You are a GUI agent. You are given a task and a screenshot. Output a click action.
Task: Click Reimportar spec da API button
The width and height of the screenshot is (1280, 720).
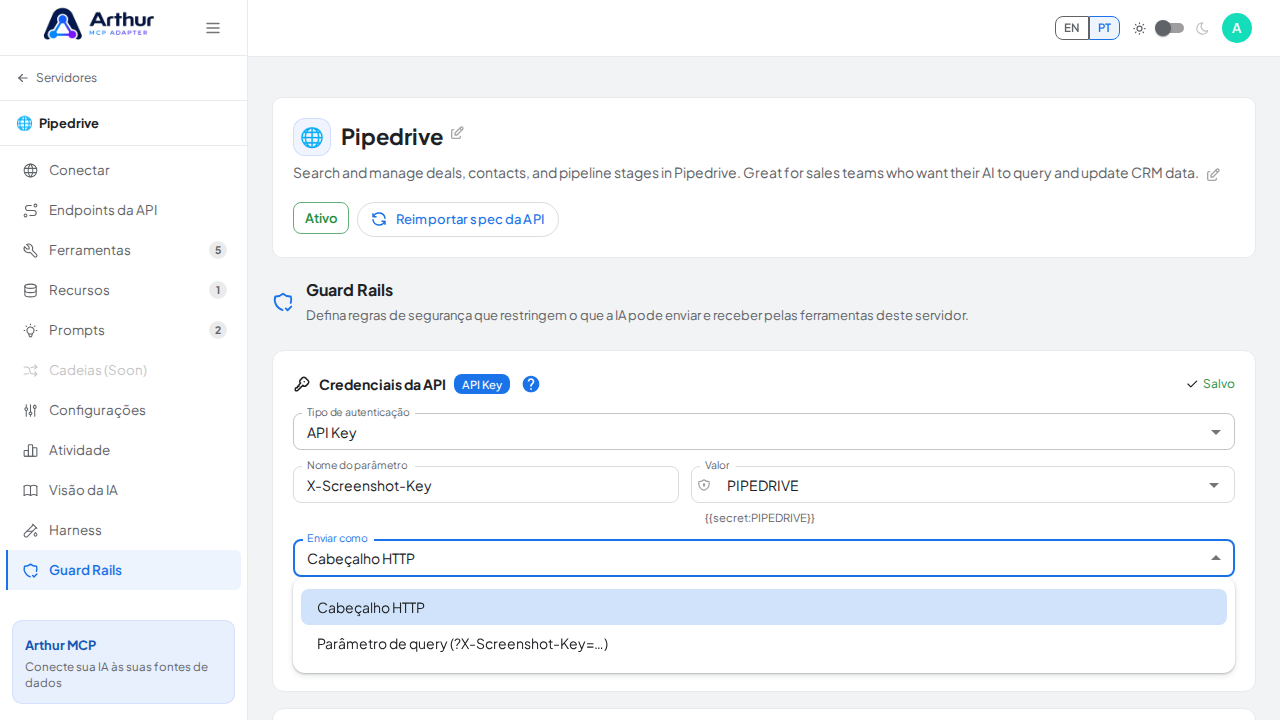tap(458, 219)
